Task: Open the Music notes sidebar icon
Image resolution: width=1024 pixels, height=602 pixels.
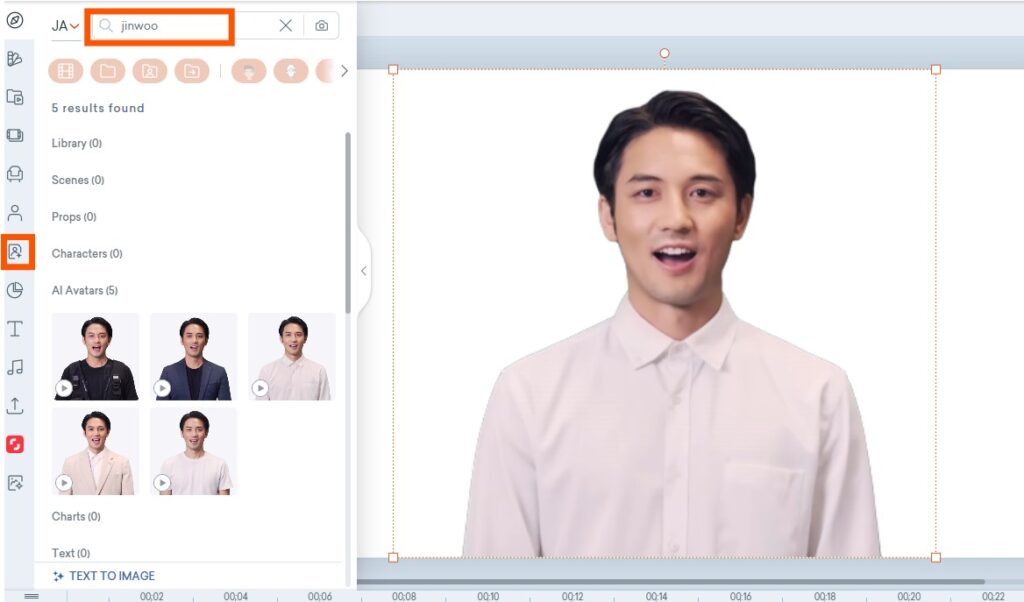Action: [x=15, y=367]
